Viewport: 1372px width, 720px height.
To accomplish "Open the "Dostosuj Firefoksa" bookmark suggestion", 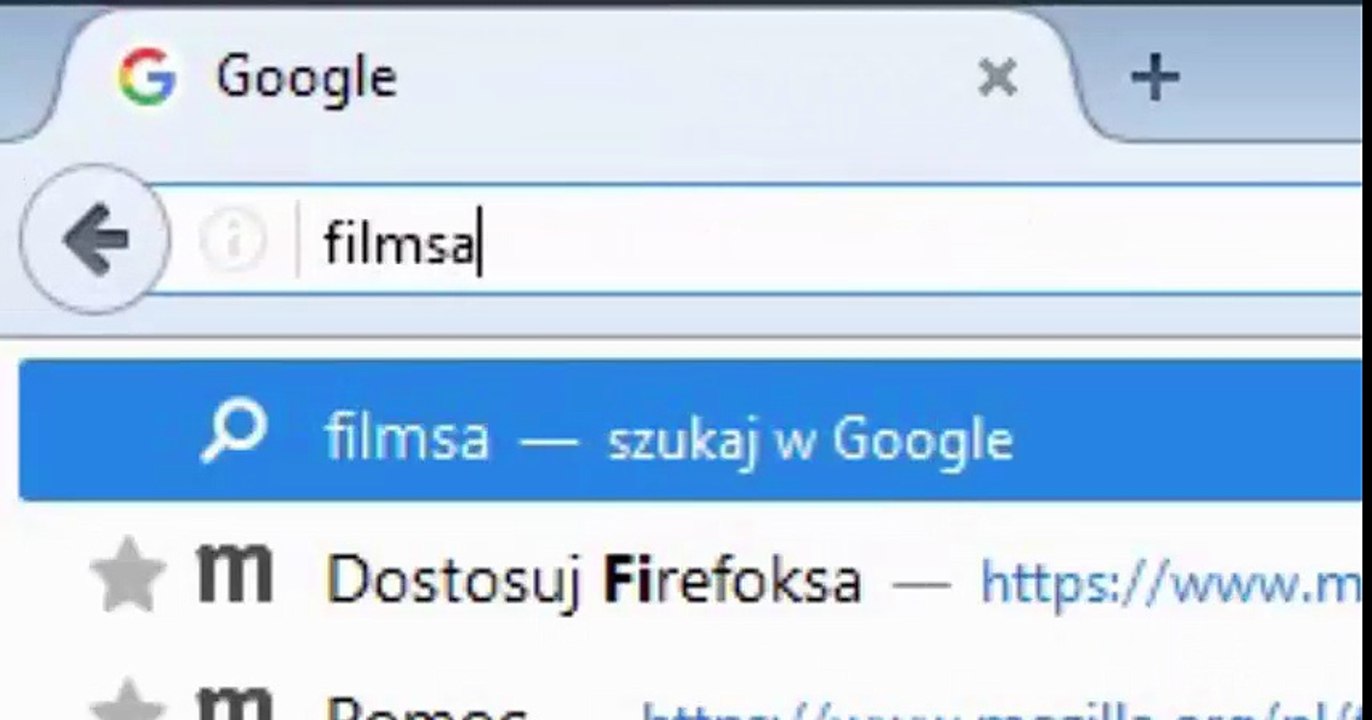I will [x=592, y=579].
